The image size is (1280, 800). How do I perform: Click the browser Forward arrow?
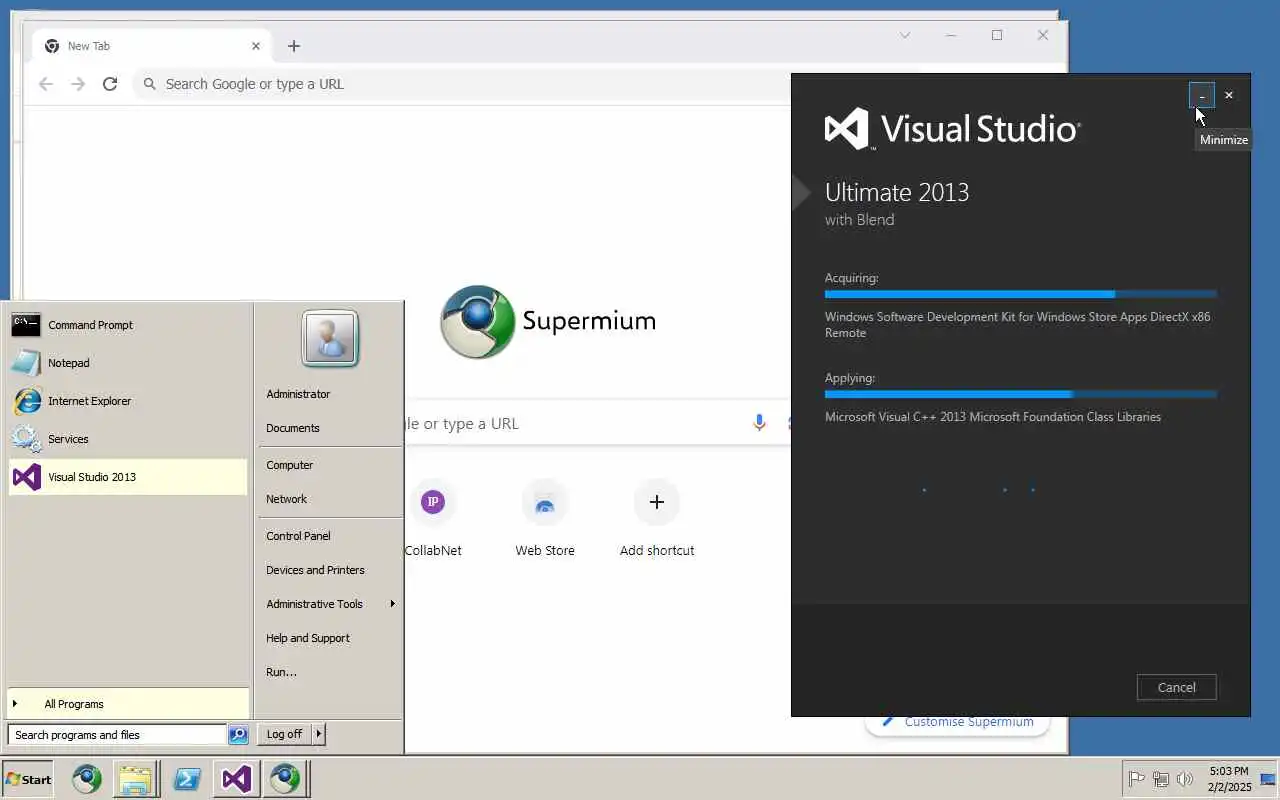click(x=78, y=84)
